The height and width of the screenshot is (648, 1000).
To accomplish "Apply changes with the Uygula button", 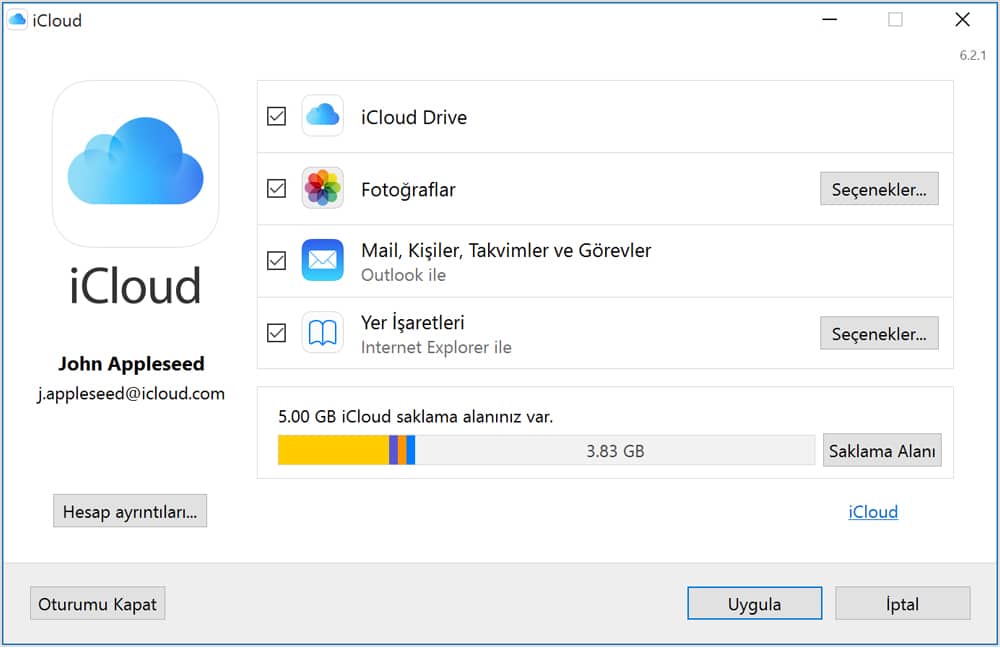I will (754, 603).
